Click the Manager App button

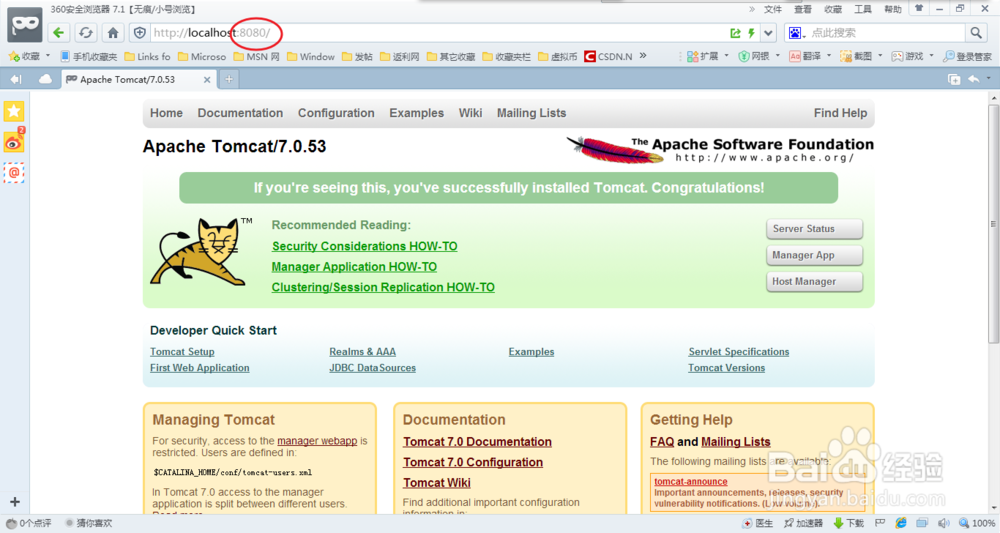coord(814,255)
